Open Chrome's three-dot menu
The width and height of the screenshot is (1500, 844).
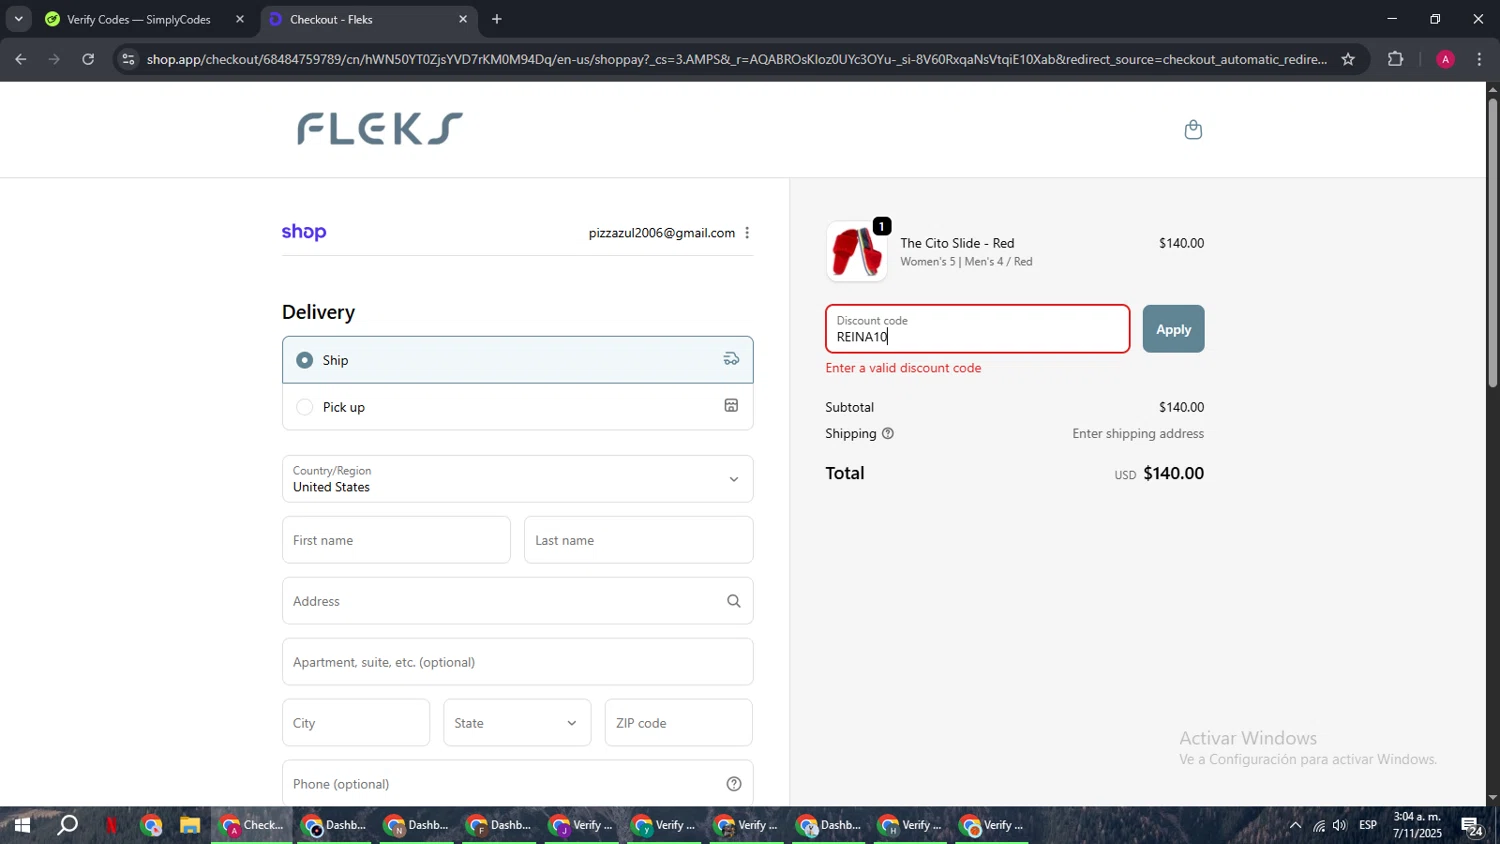coord(1480,59)
